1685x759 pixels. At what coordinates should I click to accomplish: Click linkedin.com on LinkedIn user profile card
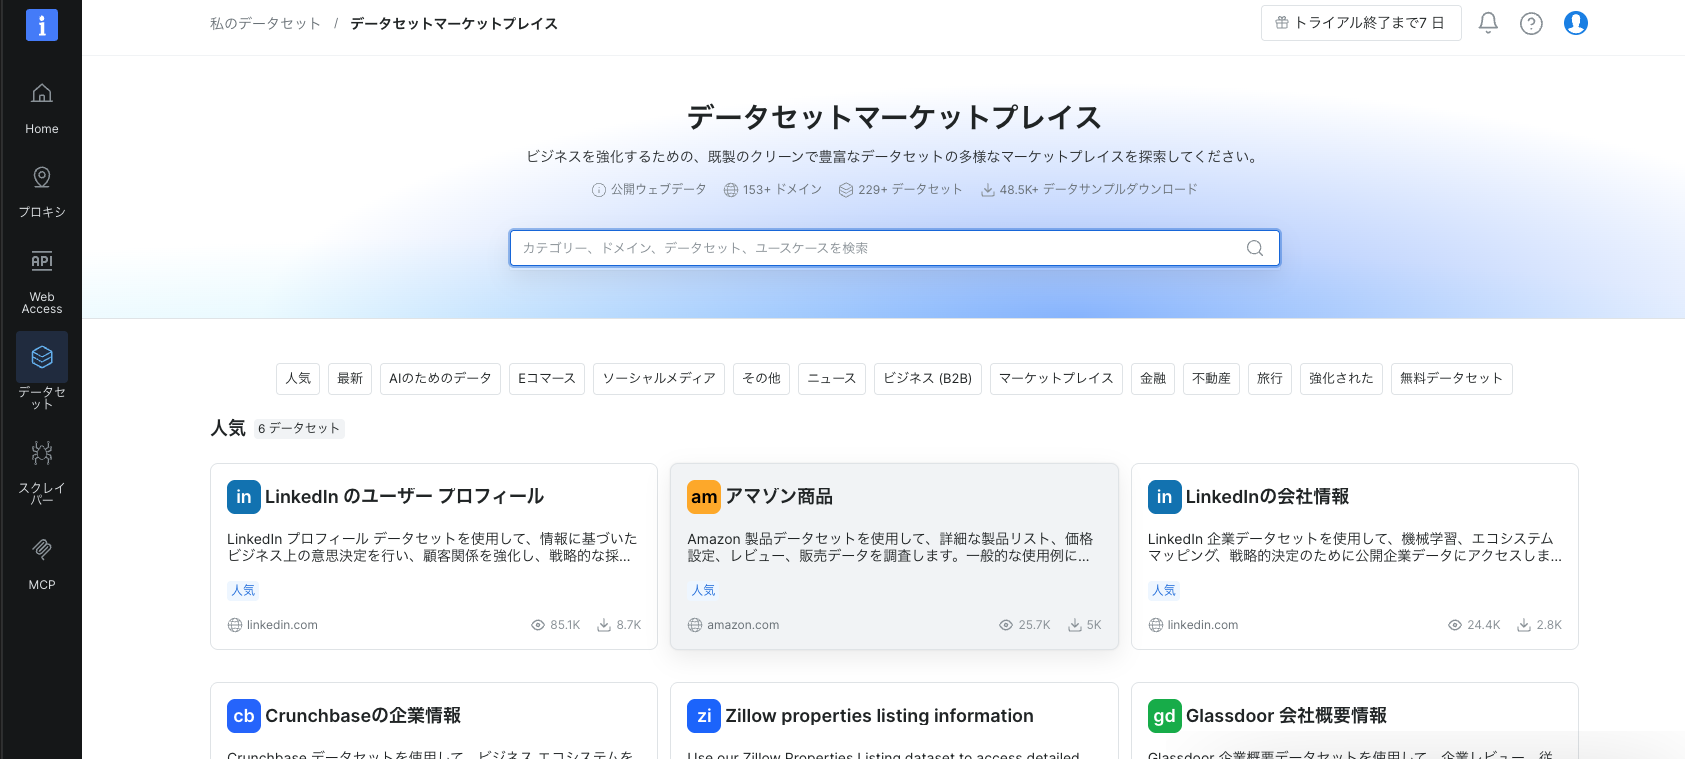[x=282, y=625]
